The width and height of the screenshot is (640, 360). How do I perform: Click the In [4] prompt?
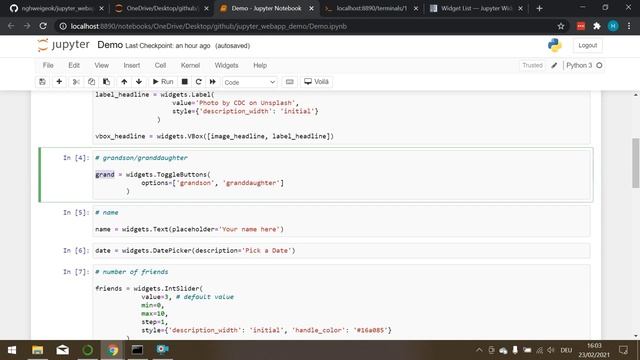76,158
